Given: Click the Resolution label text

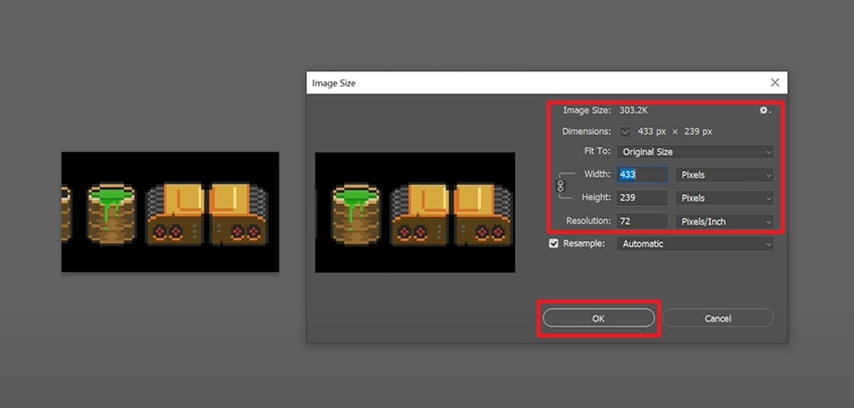Looking at the screenshot, I should click(x=588, y=221).
